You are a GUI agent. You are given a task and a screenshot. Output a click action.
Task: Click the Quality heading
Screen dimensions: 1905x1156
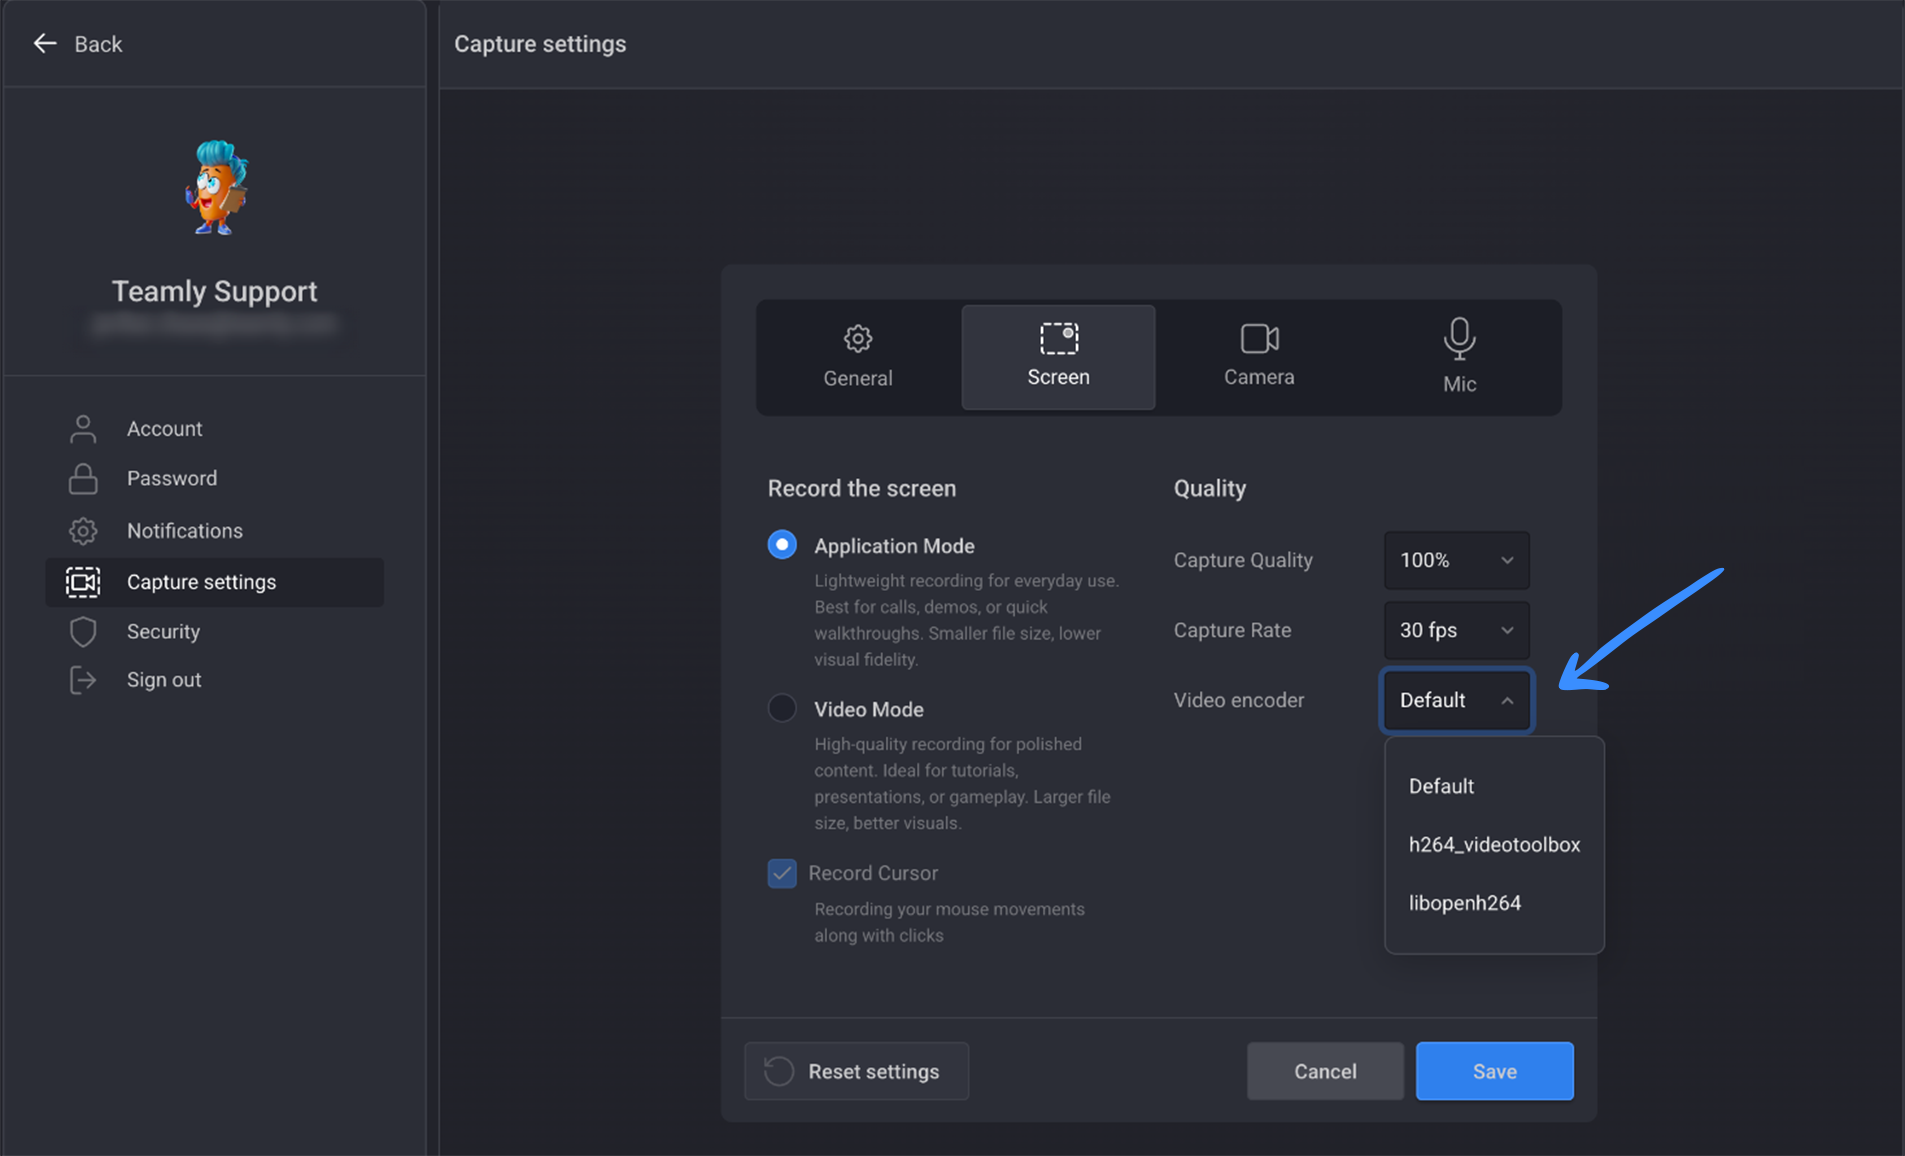tap(1210, 488)
